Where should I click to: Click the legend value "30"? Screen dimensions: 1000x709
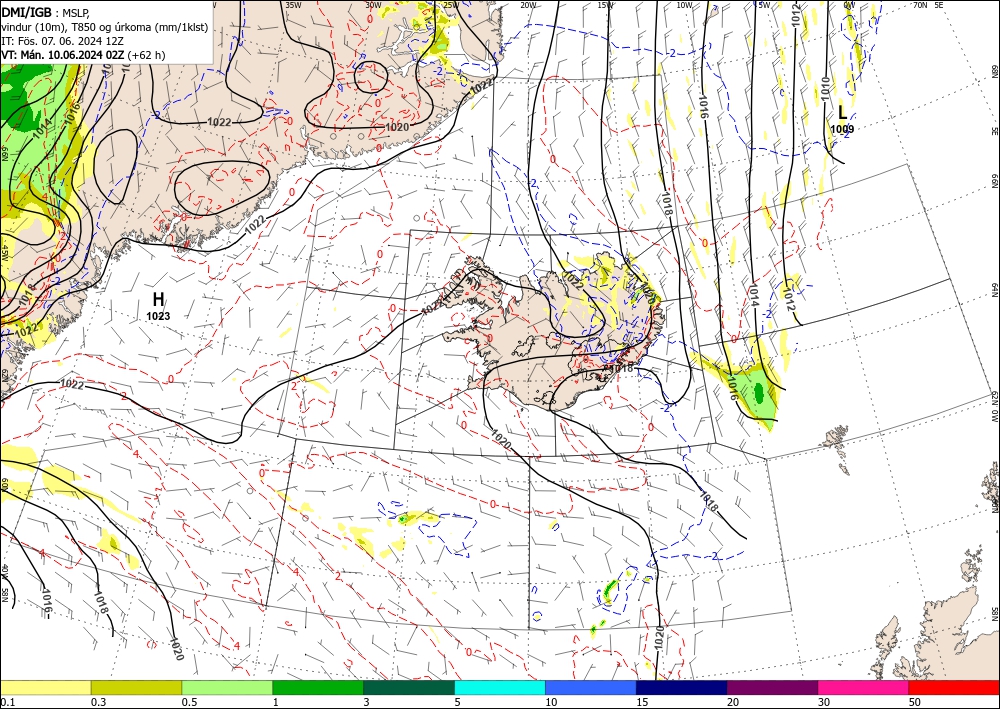click(824, 702)
